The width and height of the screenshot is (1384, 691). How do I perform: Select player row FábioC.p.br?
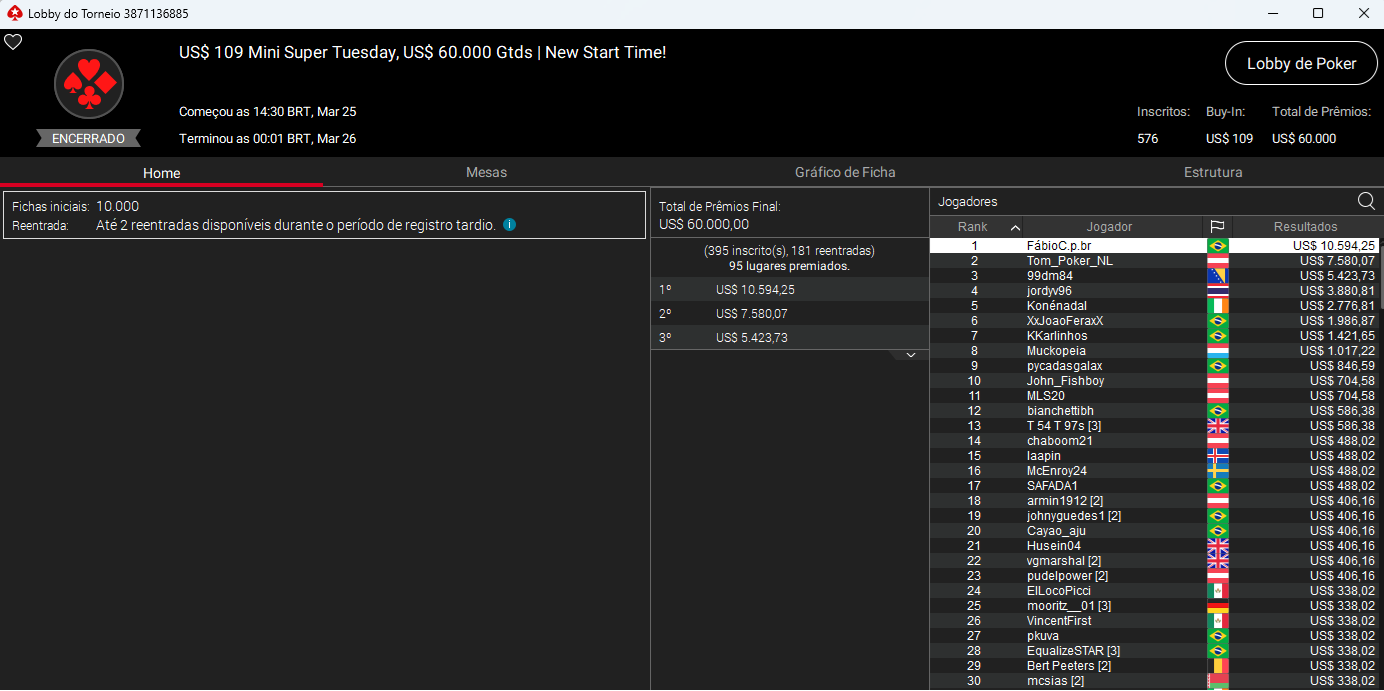1154,246
